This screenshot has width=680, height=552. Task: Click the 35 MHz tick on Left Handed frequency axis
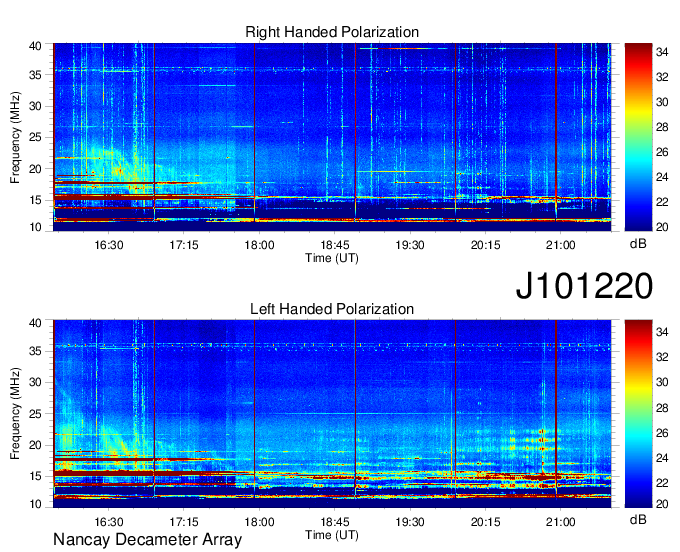35,351
